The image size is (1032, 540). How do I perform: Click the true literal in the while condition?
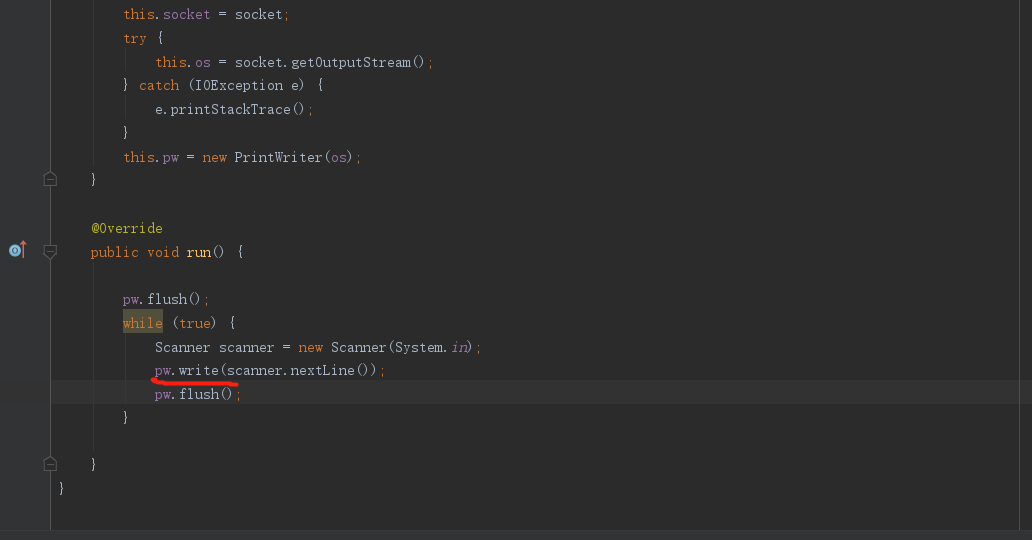[x=195, y=323]
